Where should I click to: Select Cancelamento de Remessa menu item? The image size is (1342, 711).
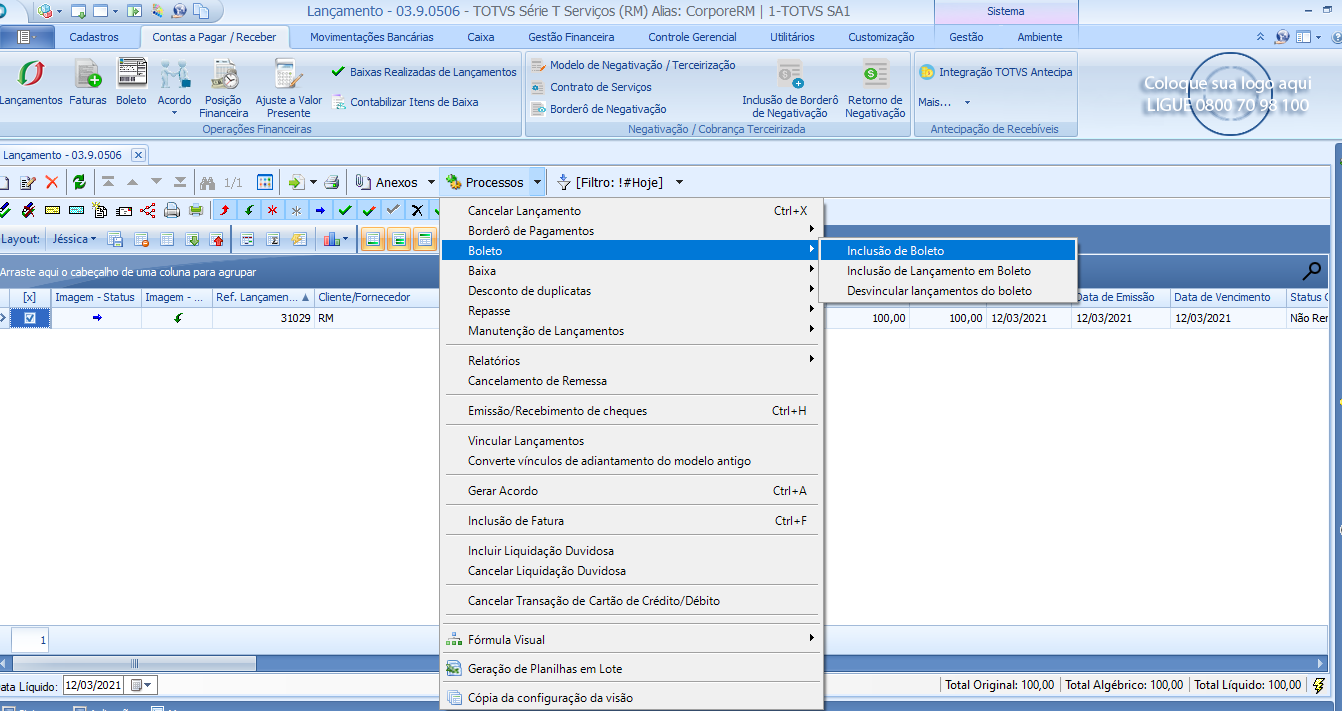click(x=632, y=381)
